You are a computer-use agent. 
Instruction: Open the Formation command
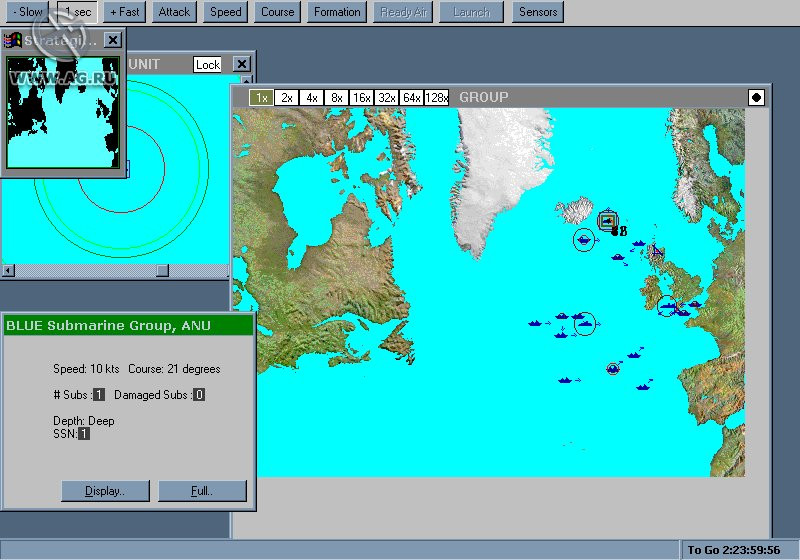(337, 12)
